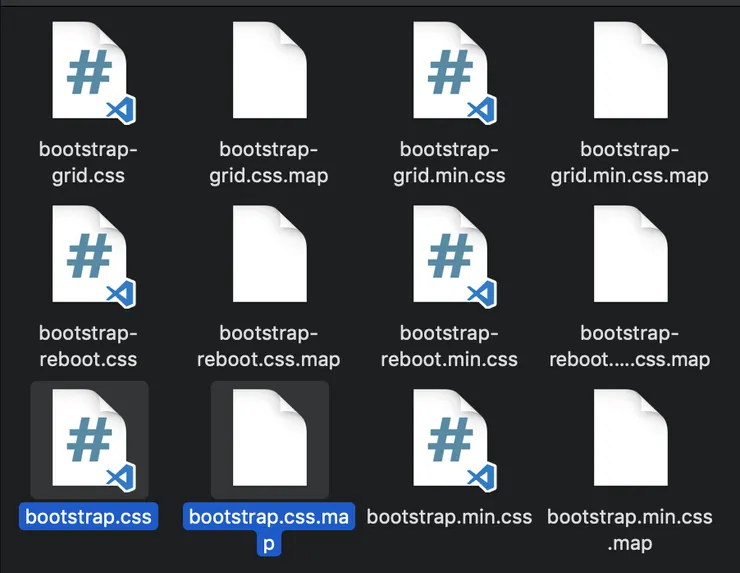Select the bootstrap.min.css.map file icon
The height and width of the screenshot is (573, 740).
(x=631, y=438)
